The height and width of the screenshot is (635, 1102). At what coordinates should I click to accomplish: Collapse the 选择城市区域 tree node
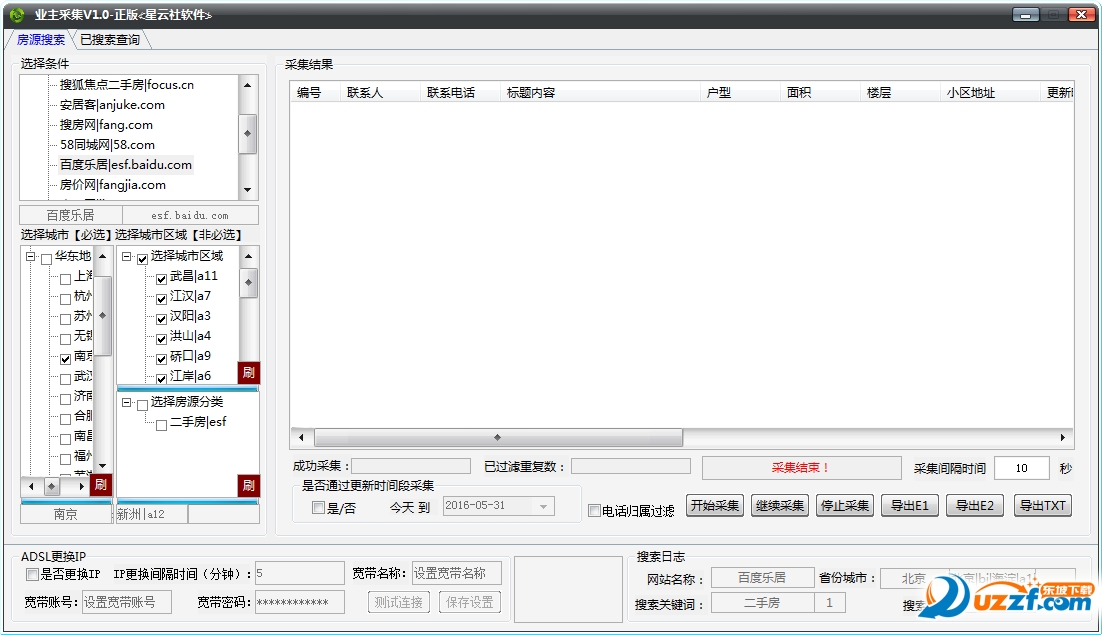[127, 256]
